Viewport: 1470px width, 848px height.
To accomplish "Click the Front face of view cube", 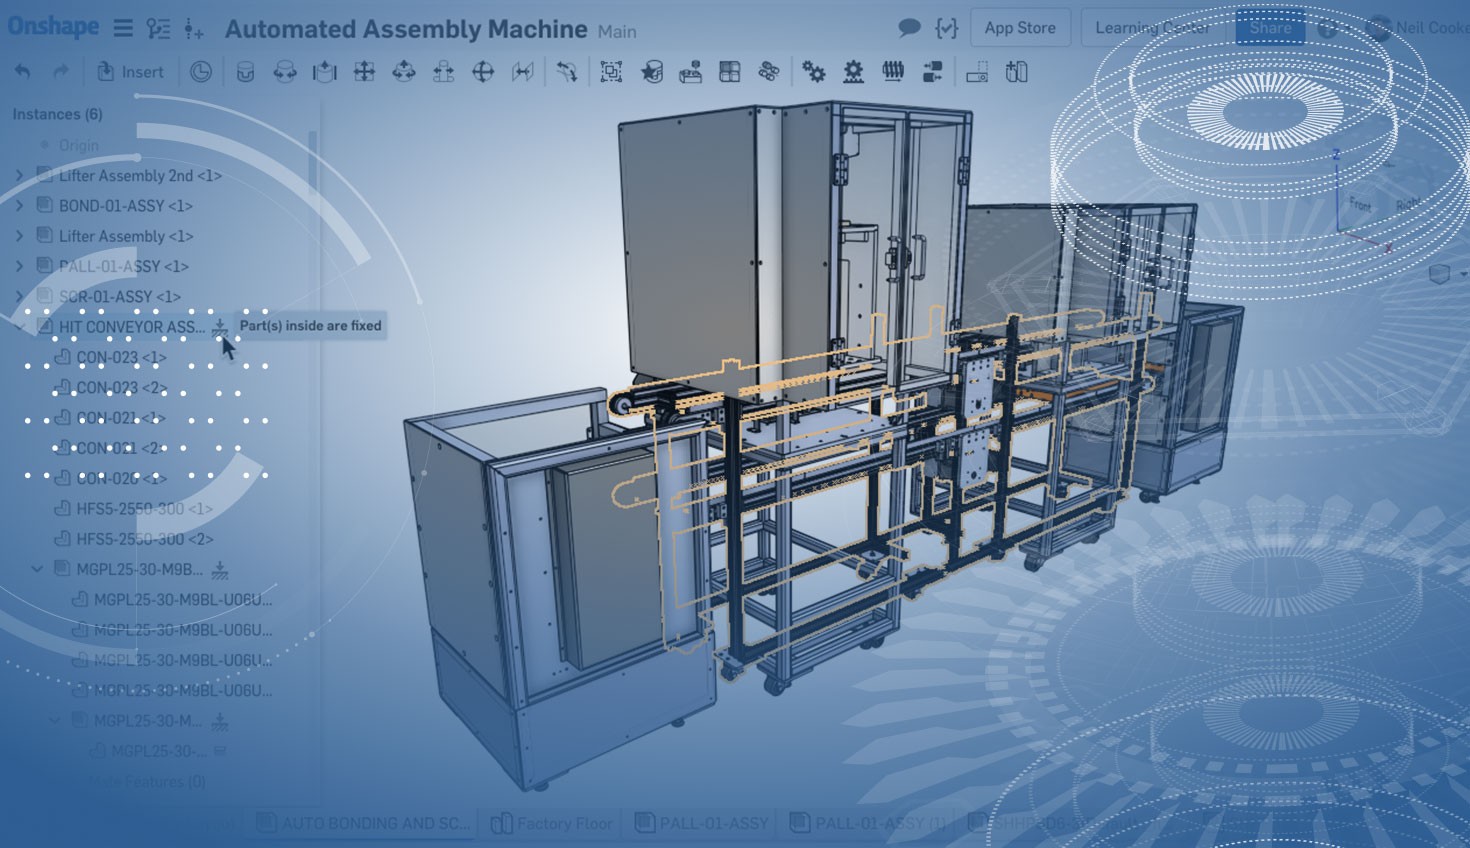I will 1360,204.
